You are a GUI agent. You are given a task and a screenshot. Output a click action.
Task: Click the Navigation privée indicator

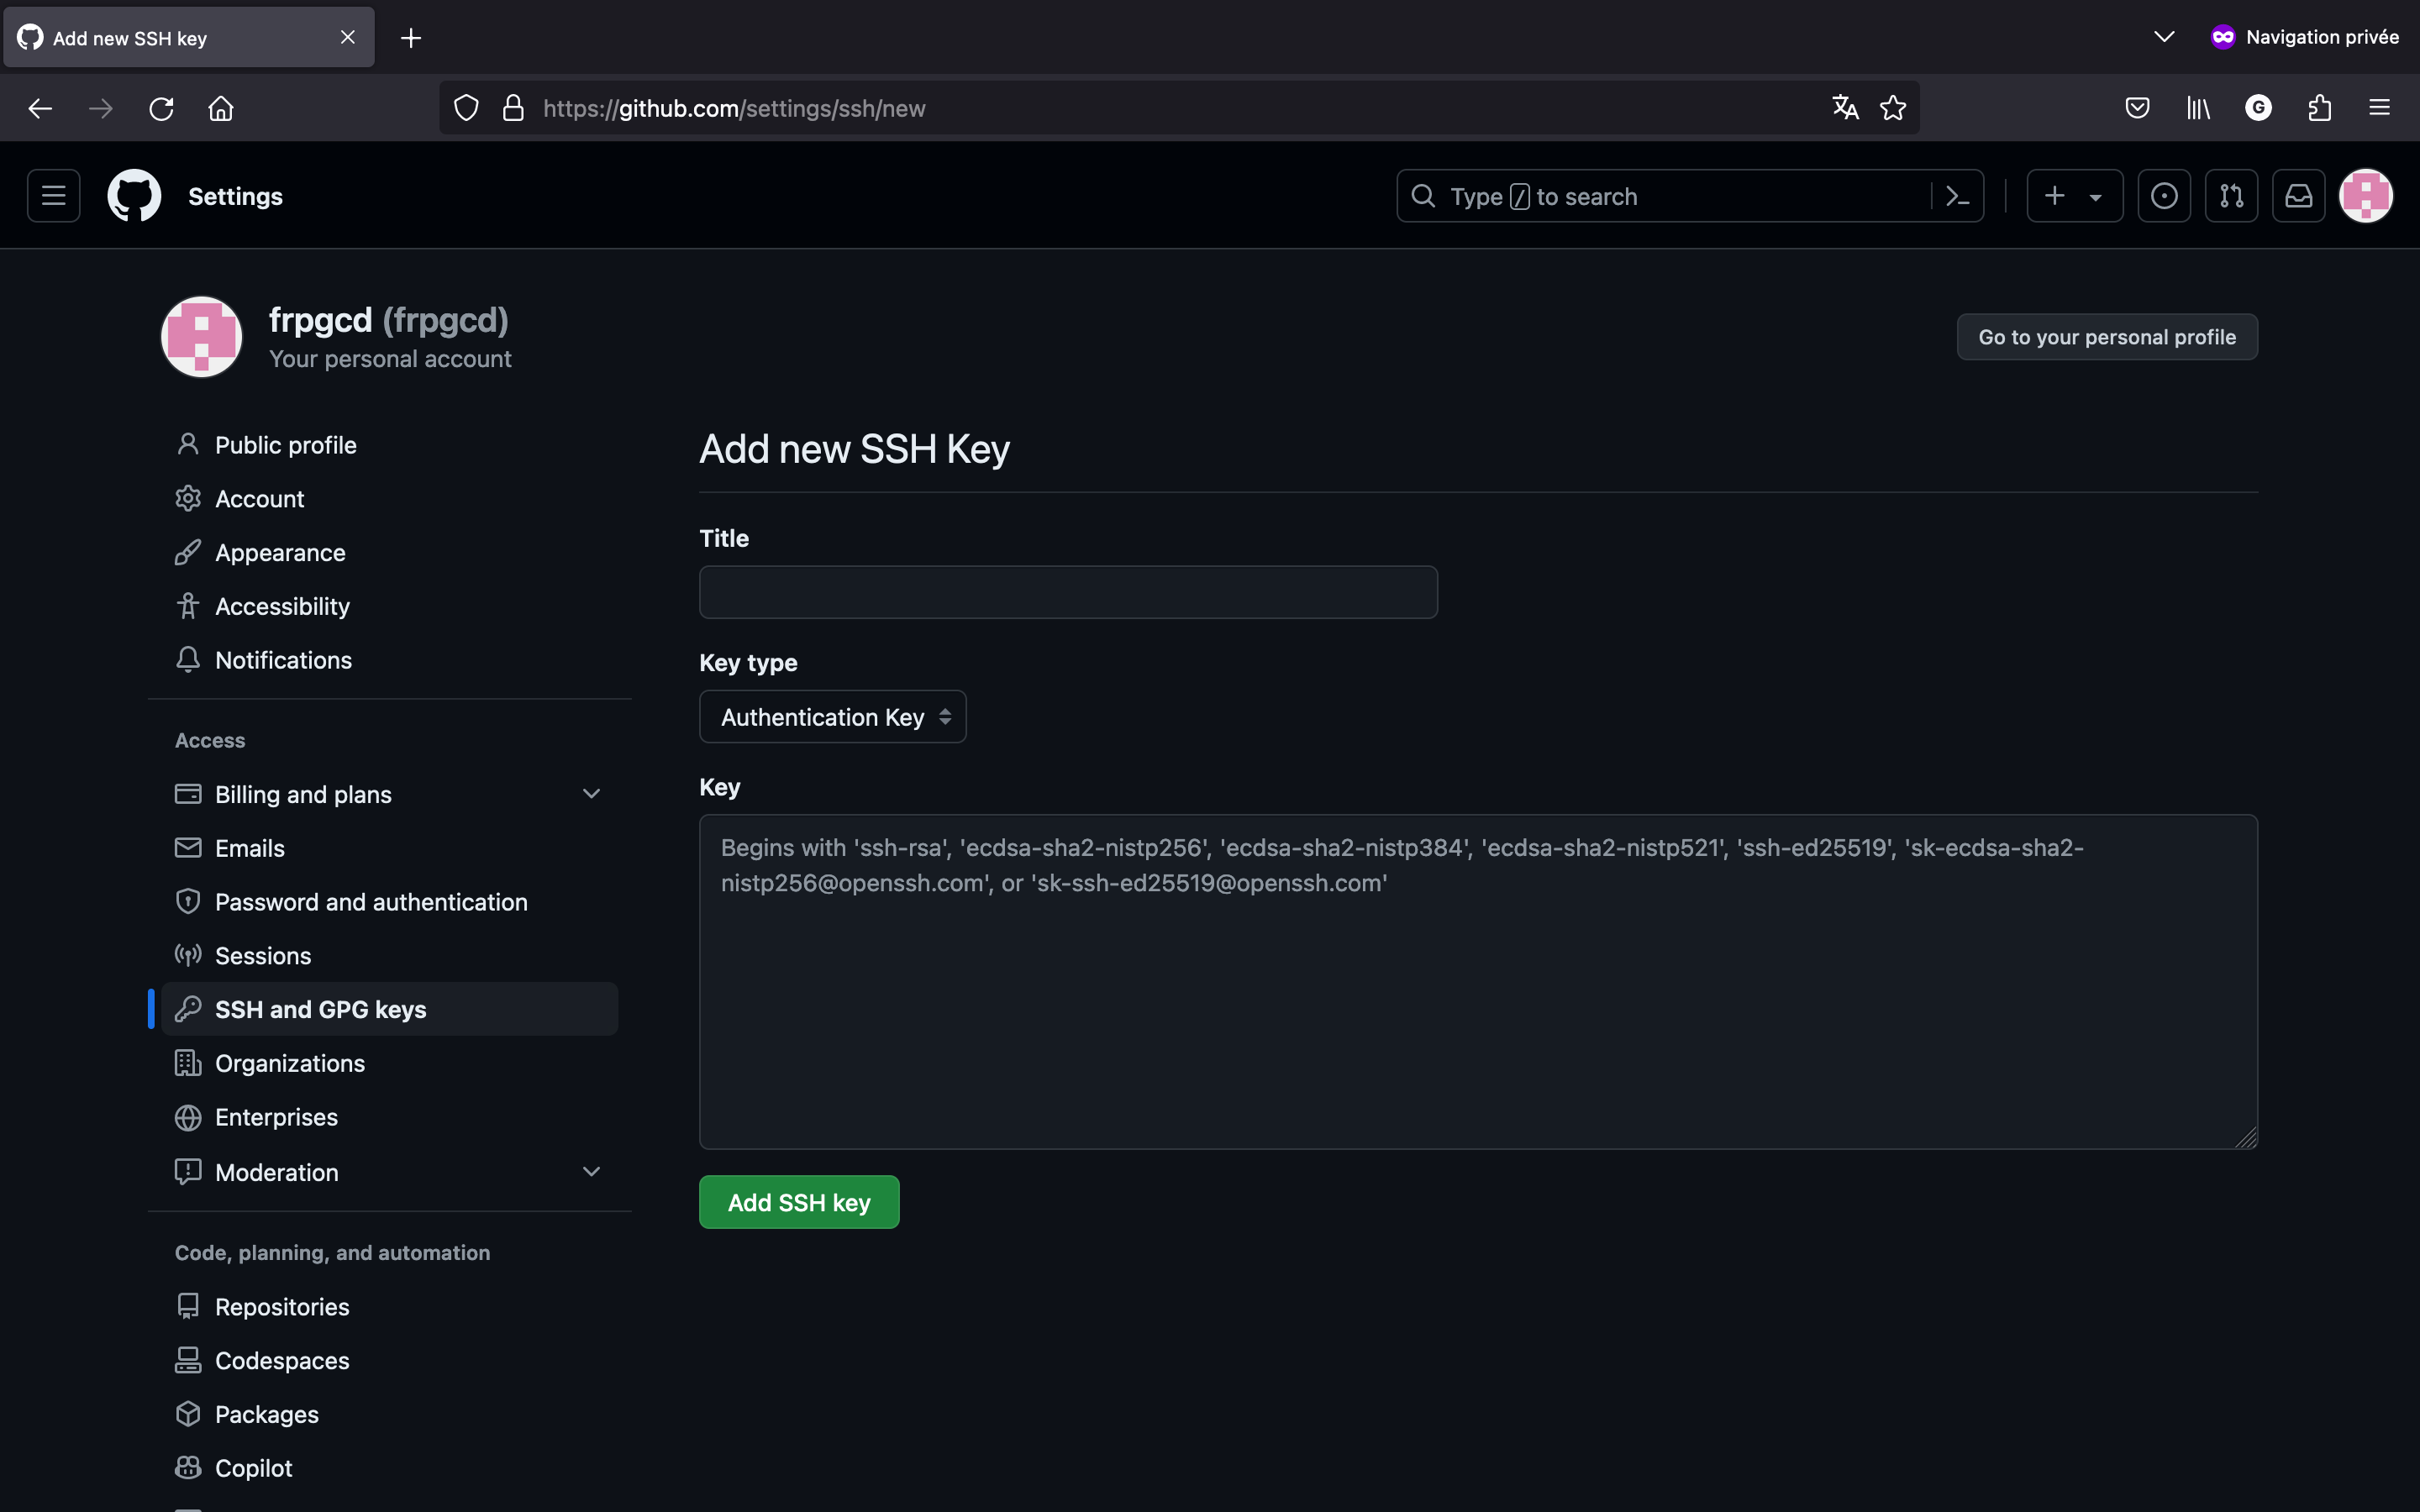click(x=2304, y=37)
